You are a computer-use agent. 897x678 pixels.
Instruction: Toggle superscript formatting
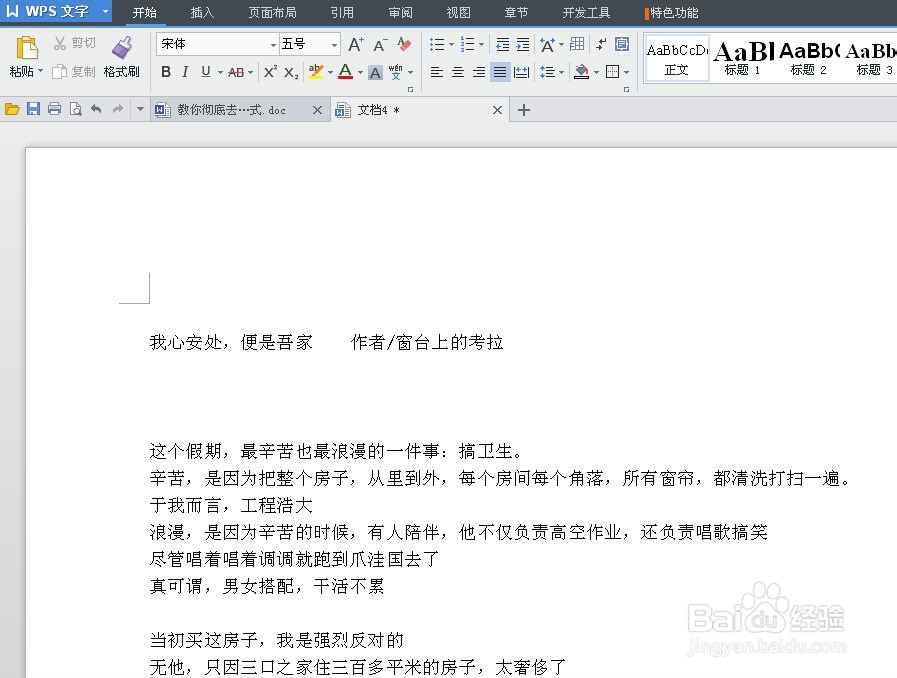click(269, 73)
